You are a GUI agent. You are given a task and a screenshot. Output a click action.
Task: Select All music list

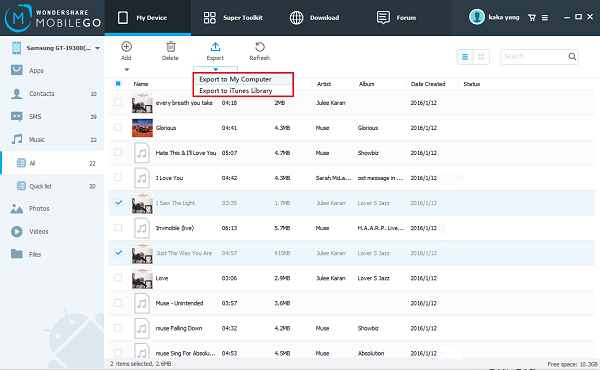[x=52, y=163]
